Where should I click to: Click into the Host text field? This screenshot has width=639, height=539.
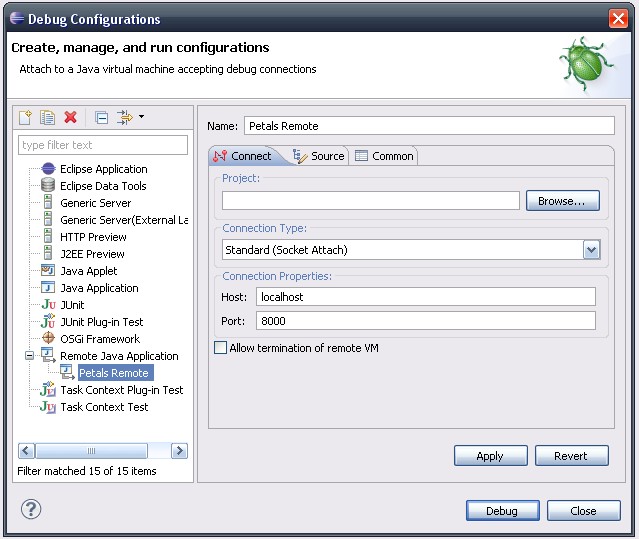[425, 297]
